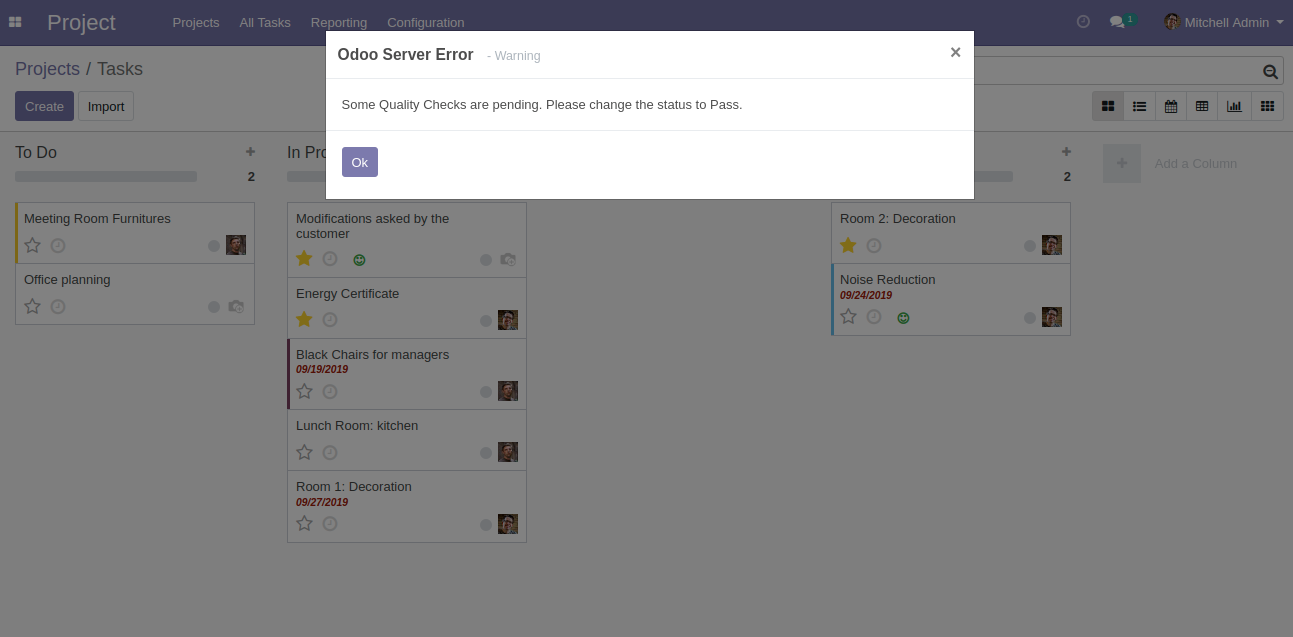The width and height of the screenshot is (1293, 637).
Task: Switch to list view
Action: click(1139, 106)
